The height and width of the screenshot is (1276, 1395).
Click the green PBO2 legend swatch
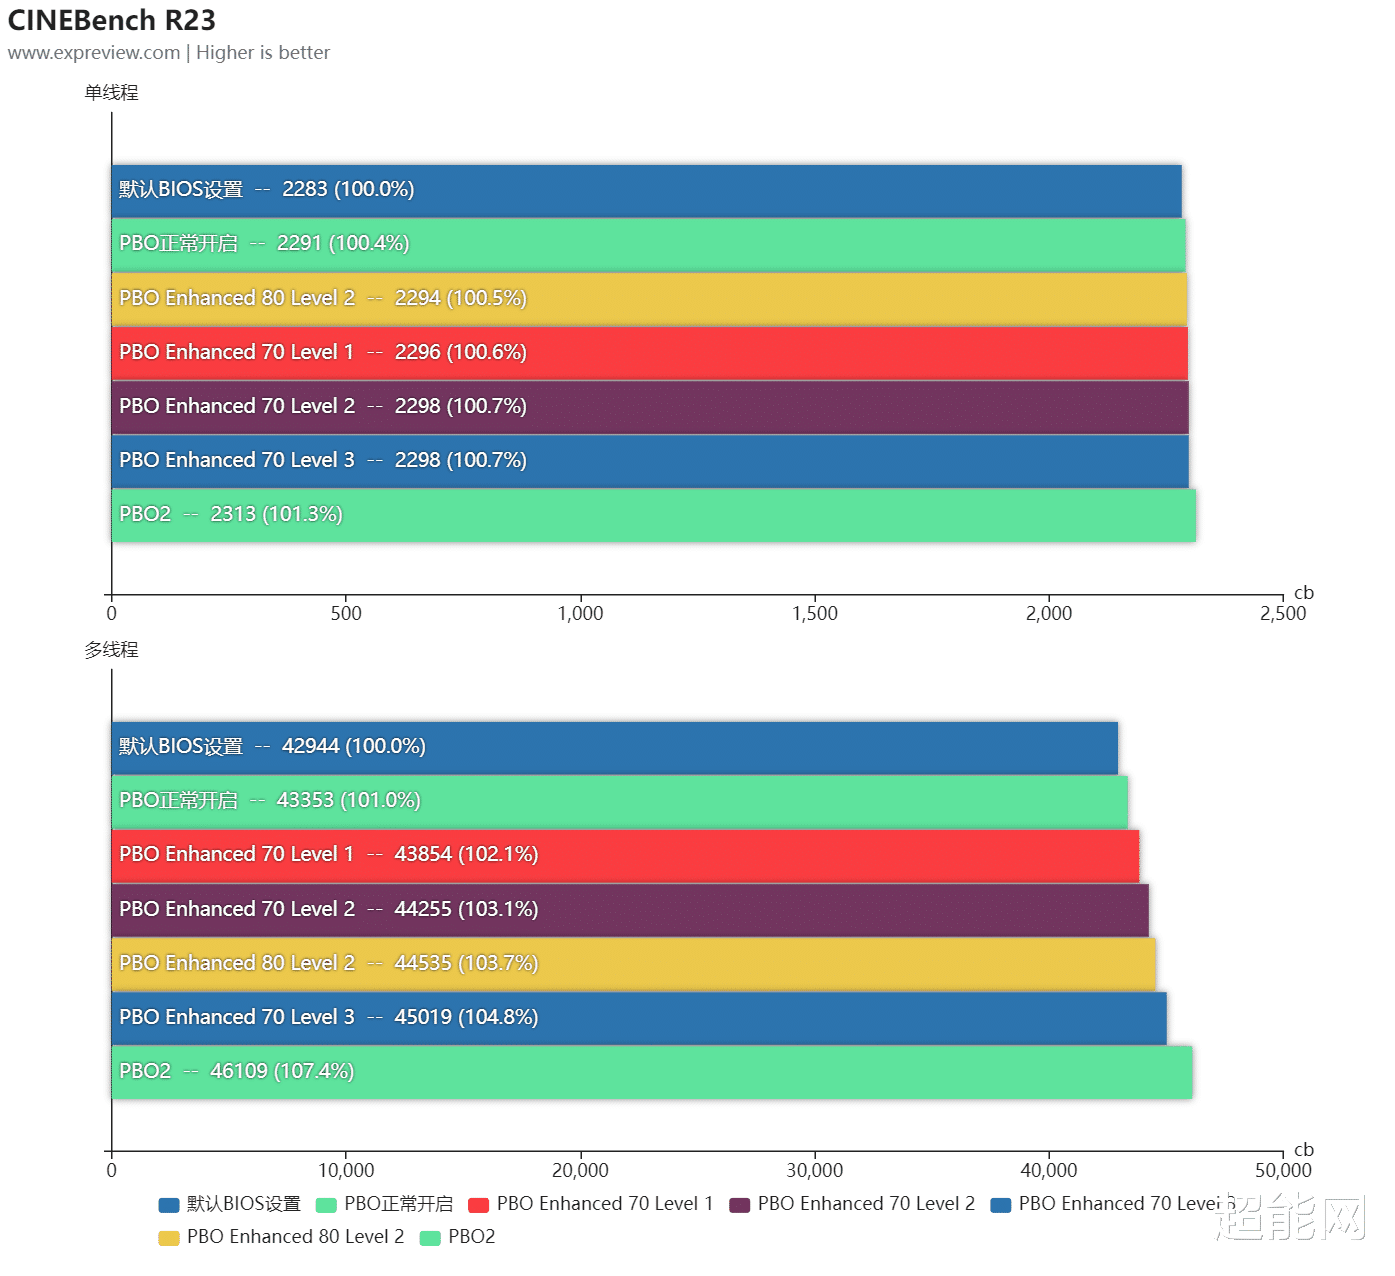pos(430,1238)
